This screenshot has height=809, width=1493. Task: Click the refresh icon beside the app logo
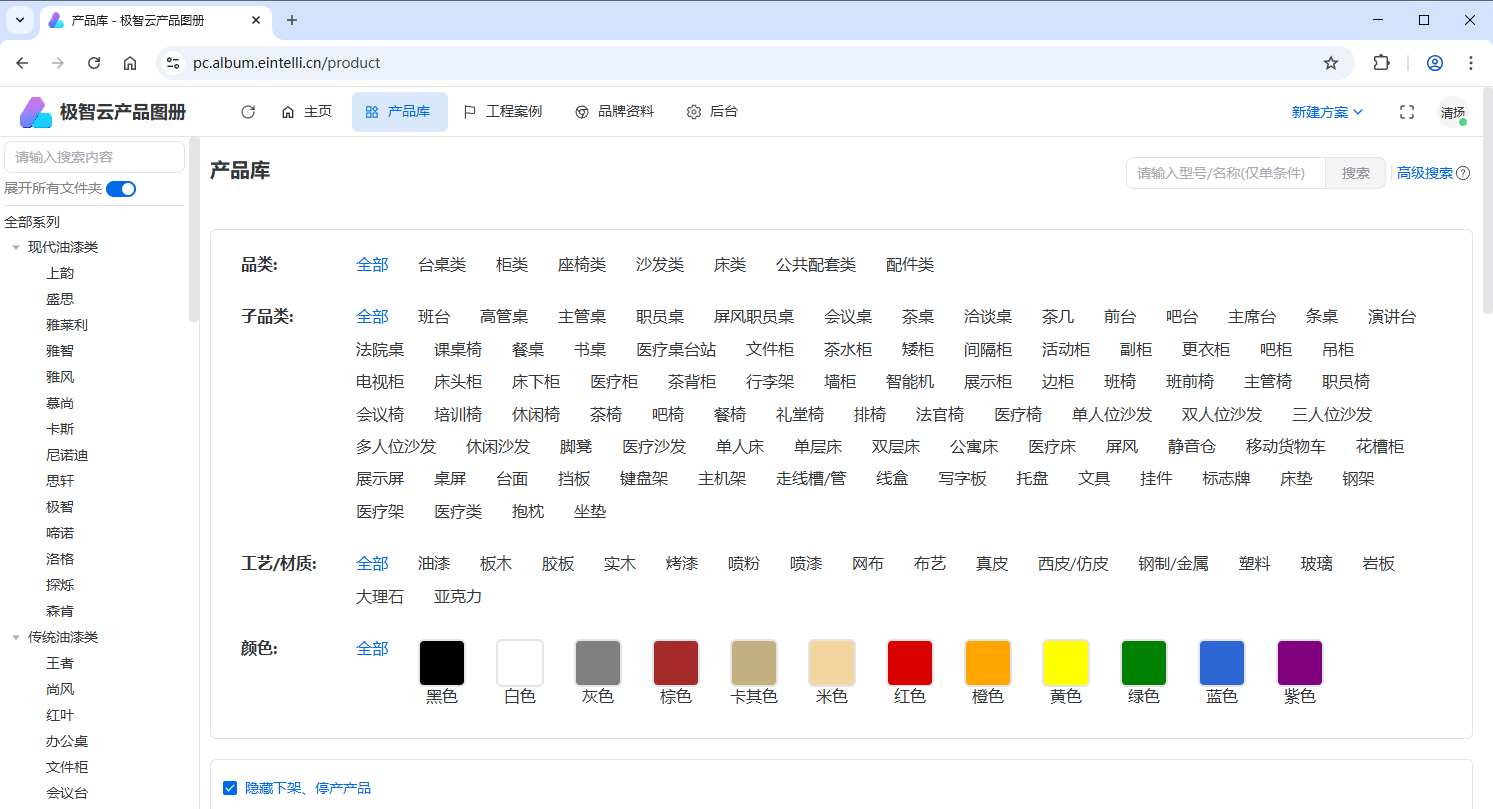248,112
